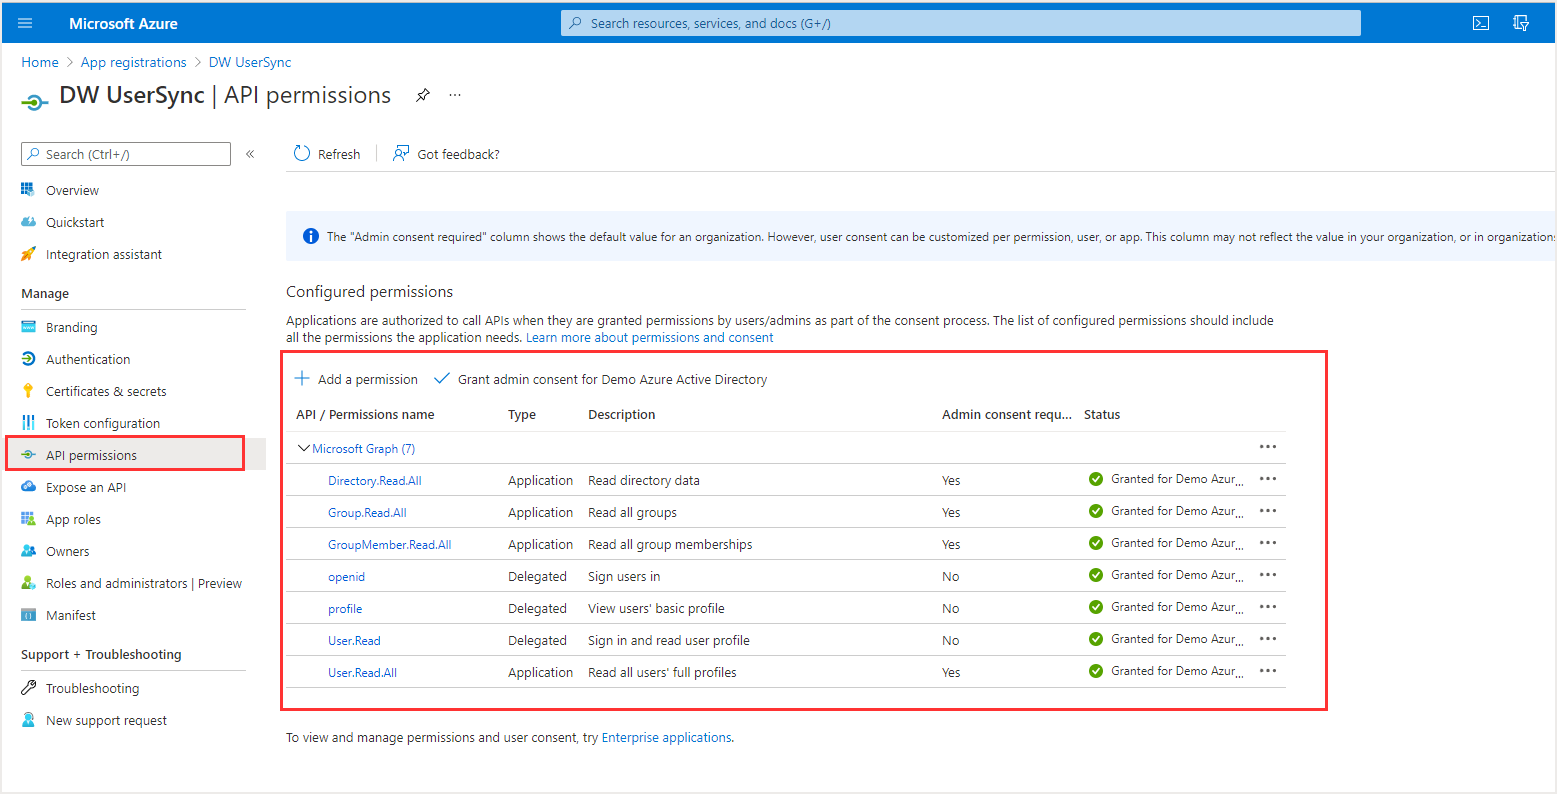This screenshot has height=794, width=1557.
Task: Open the Enterprise applications link
Action: 665,737
